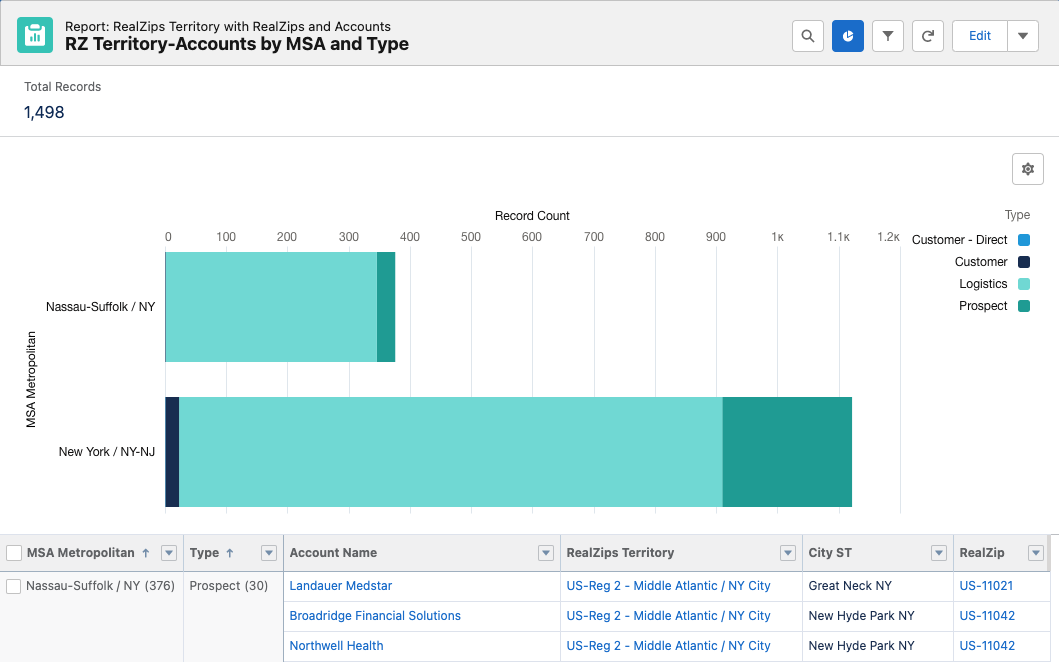The height and width of the screenshot is (662, 1059).
Task: Open RealZip link in the Northwell Health row
Action: coord(987,646)
